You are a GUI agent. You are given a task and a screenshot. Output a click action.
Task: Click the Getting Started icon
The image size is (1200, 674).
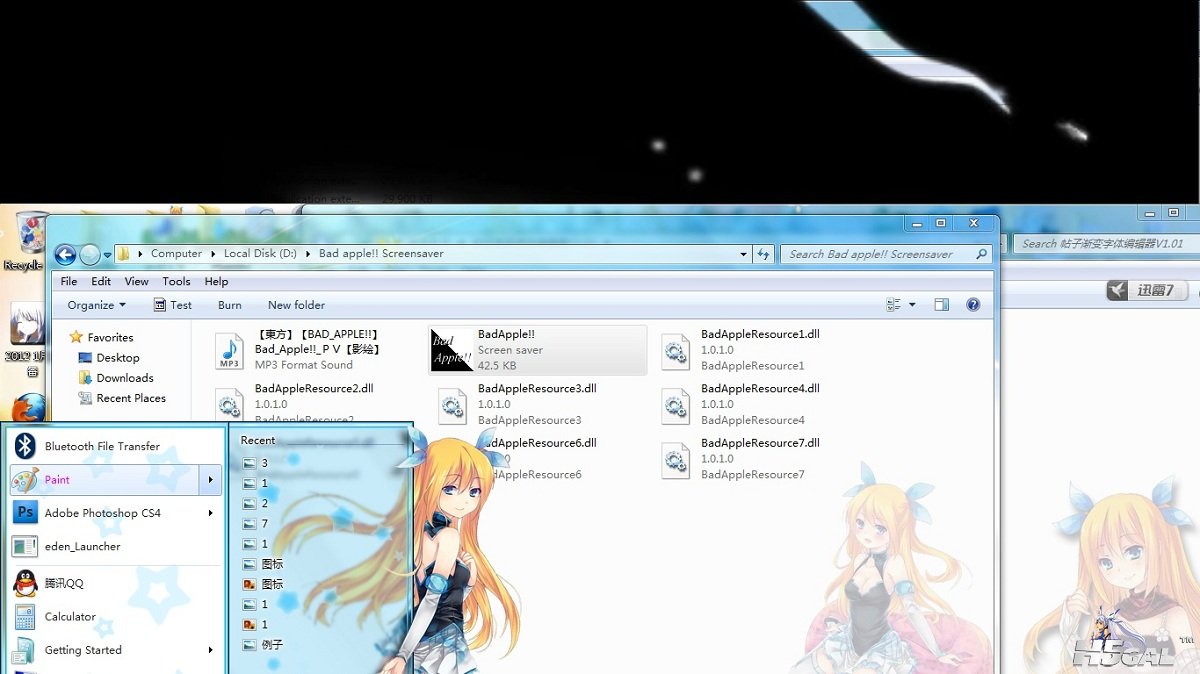pyautogui.click(x=25, y=650)
